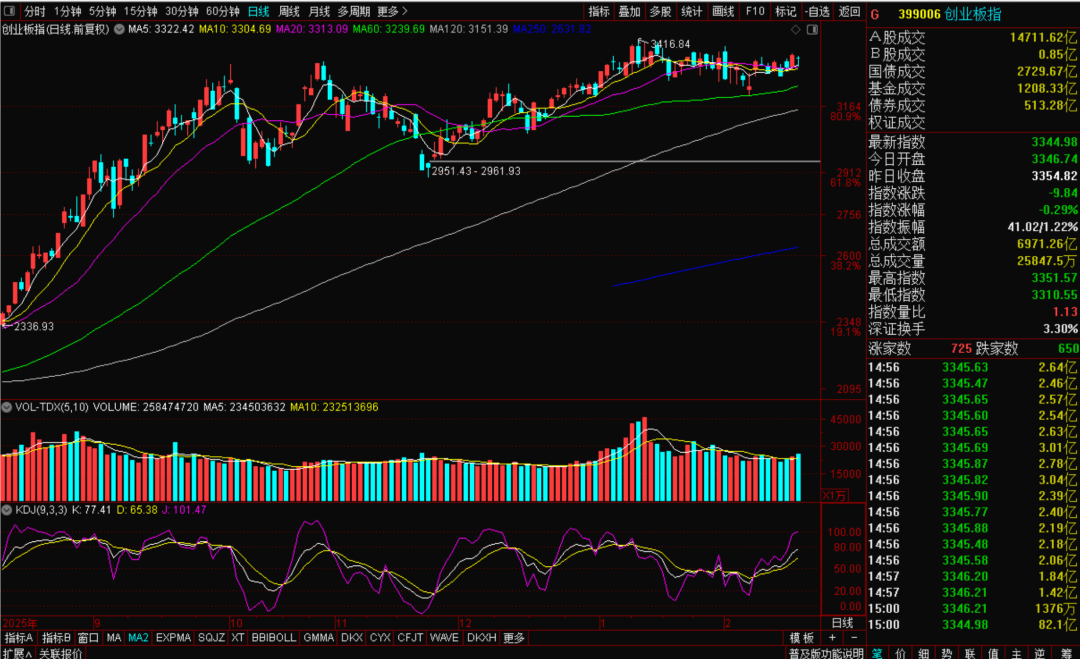This screenshot has width=1080, height=659.
Task: Open the 多周期 multi-period menu
Action: point(353,11)
